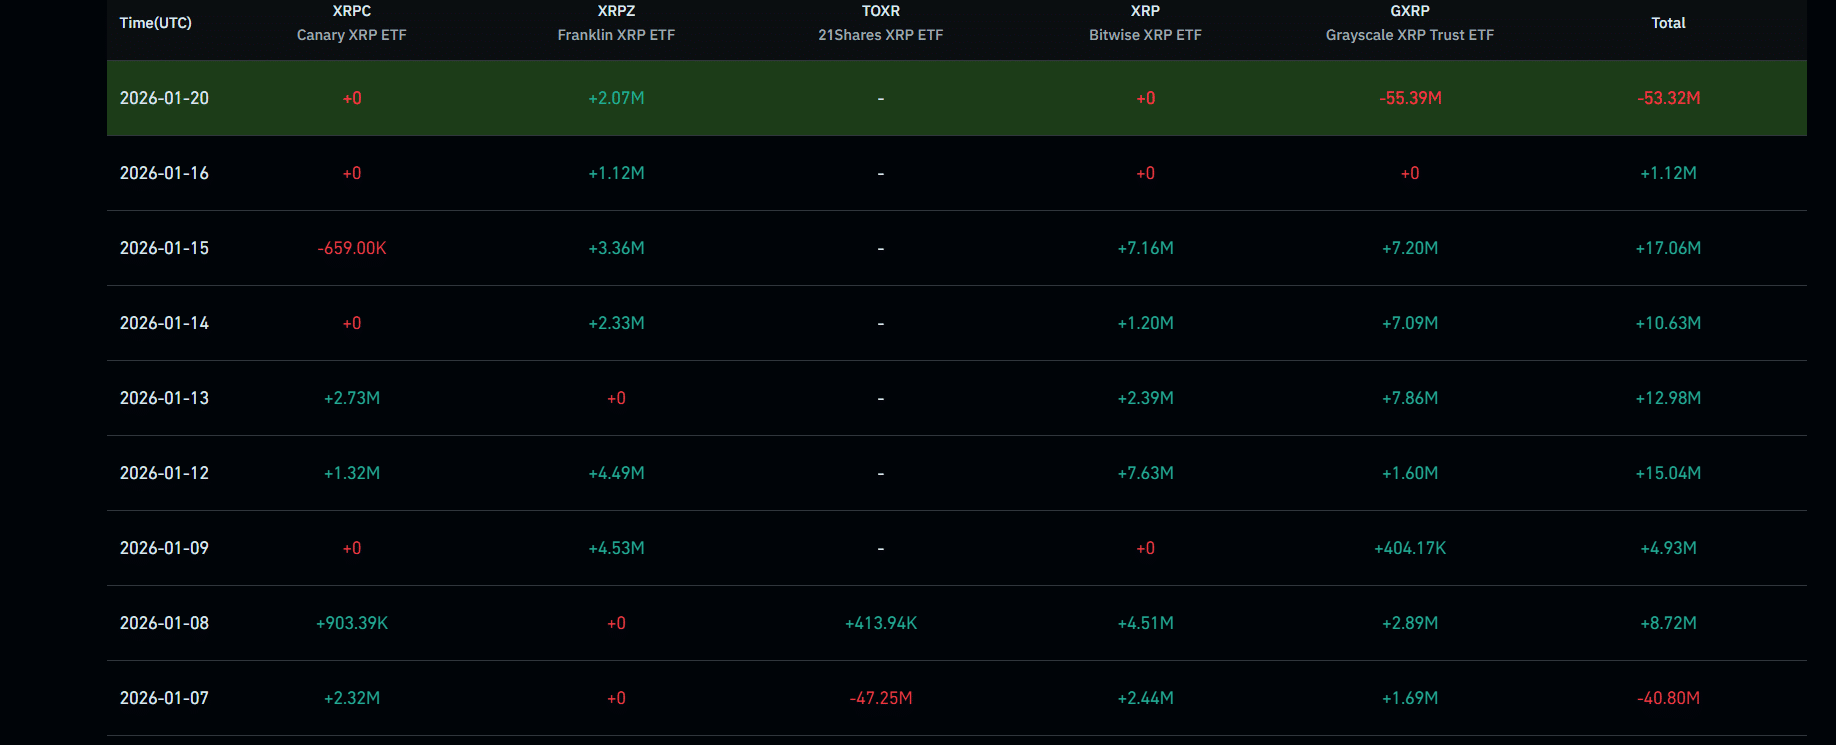Open the XRPZ Franklin XRP ETF header
This screenshot has width=1836, height=745.
(616, 23)
